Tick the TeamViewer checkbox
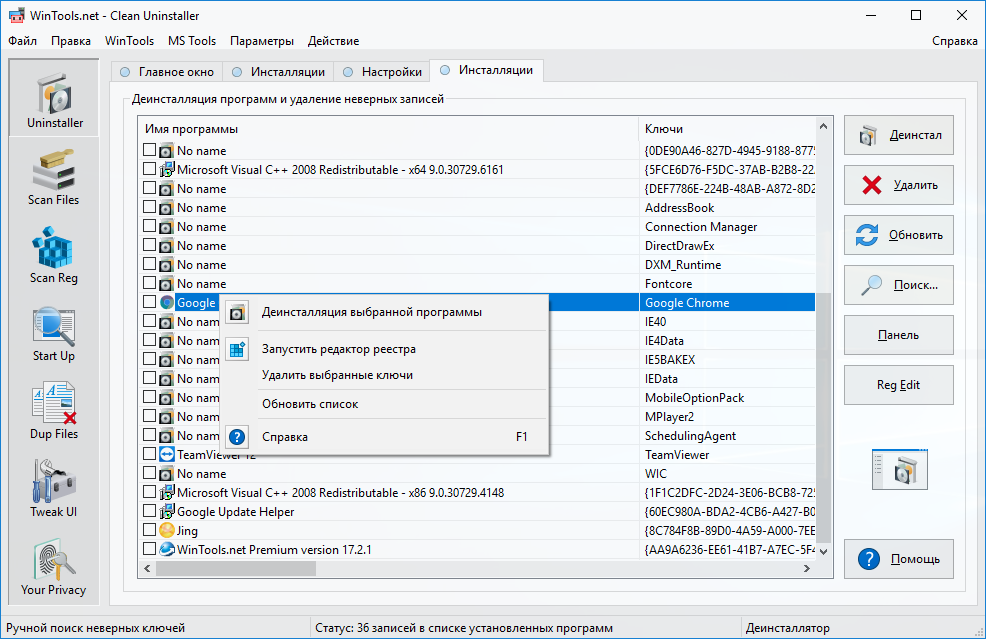Screen dimensions: 986x639 [x=149, y=453]
